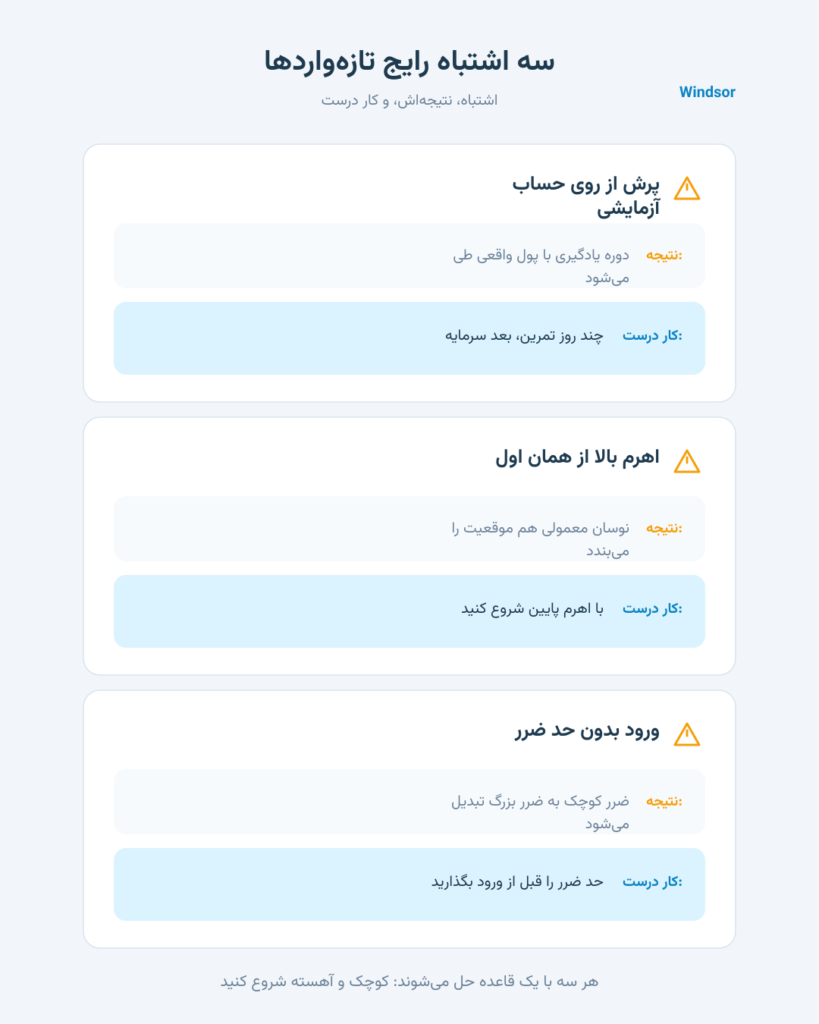Select the heading اهرم بالا از همان اول
The image size is (819, 1024).
577,457
